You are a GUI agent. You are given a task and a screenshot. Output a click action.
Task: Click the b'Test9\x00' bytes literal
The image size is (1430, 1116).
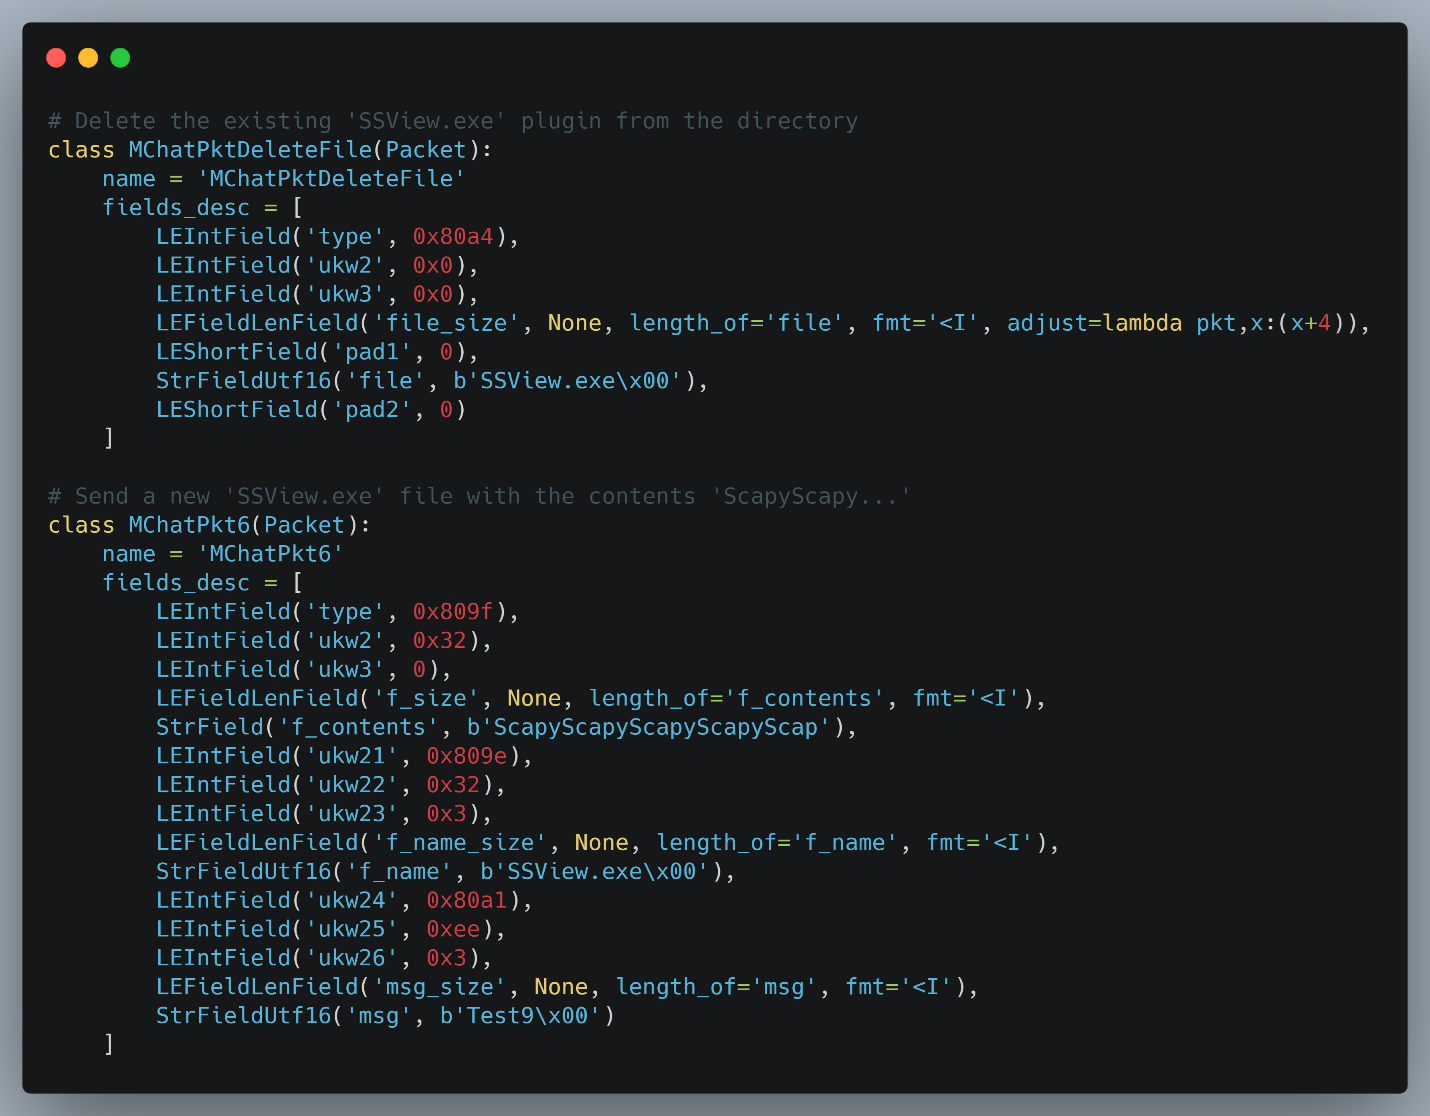(x=520, y=1016)
